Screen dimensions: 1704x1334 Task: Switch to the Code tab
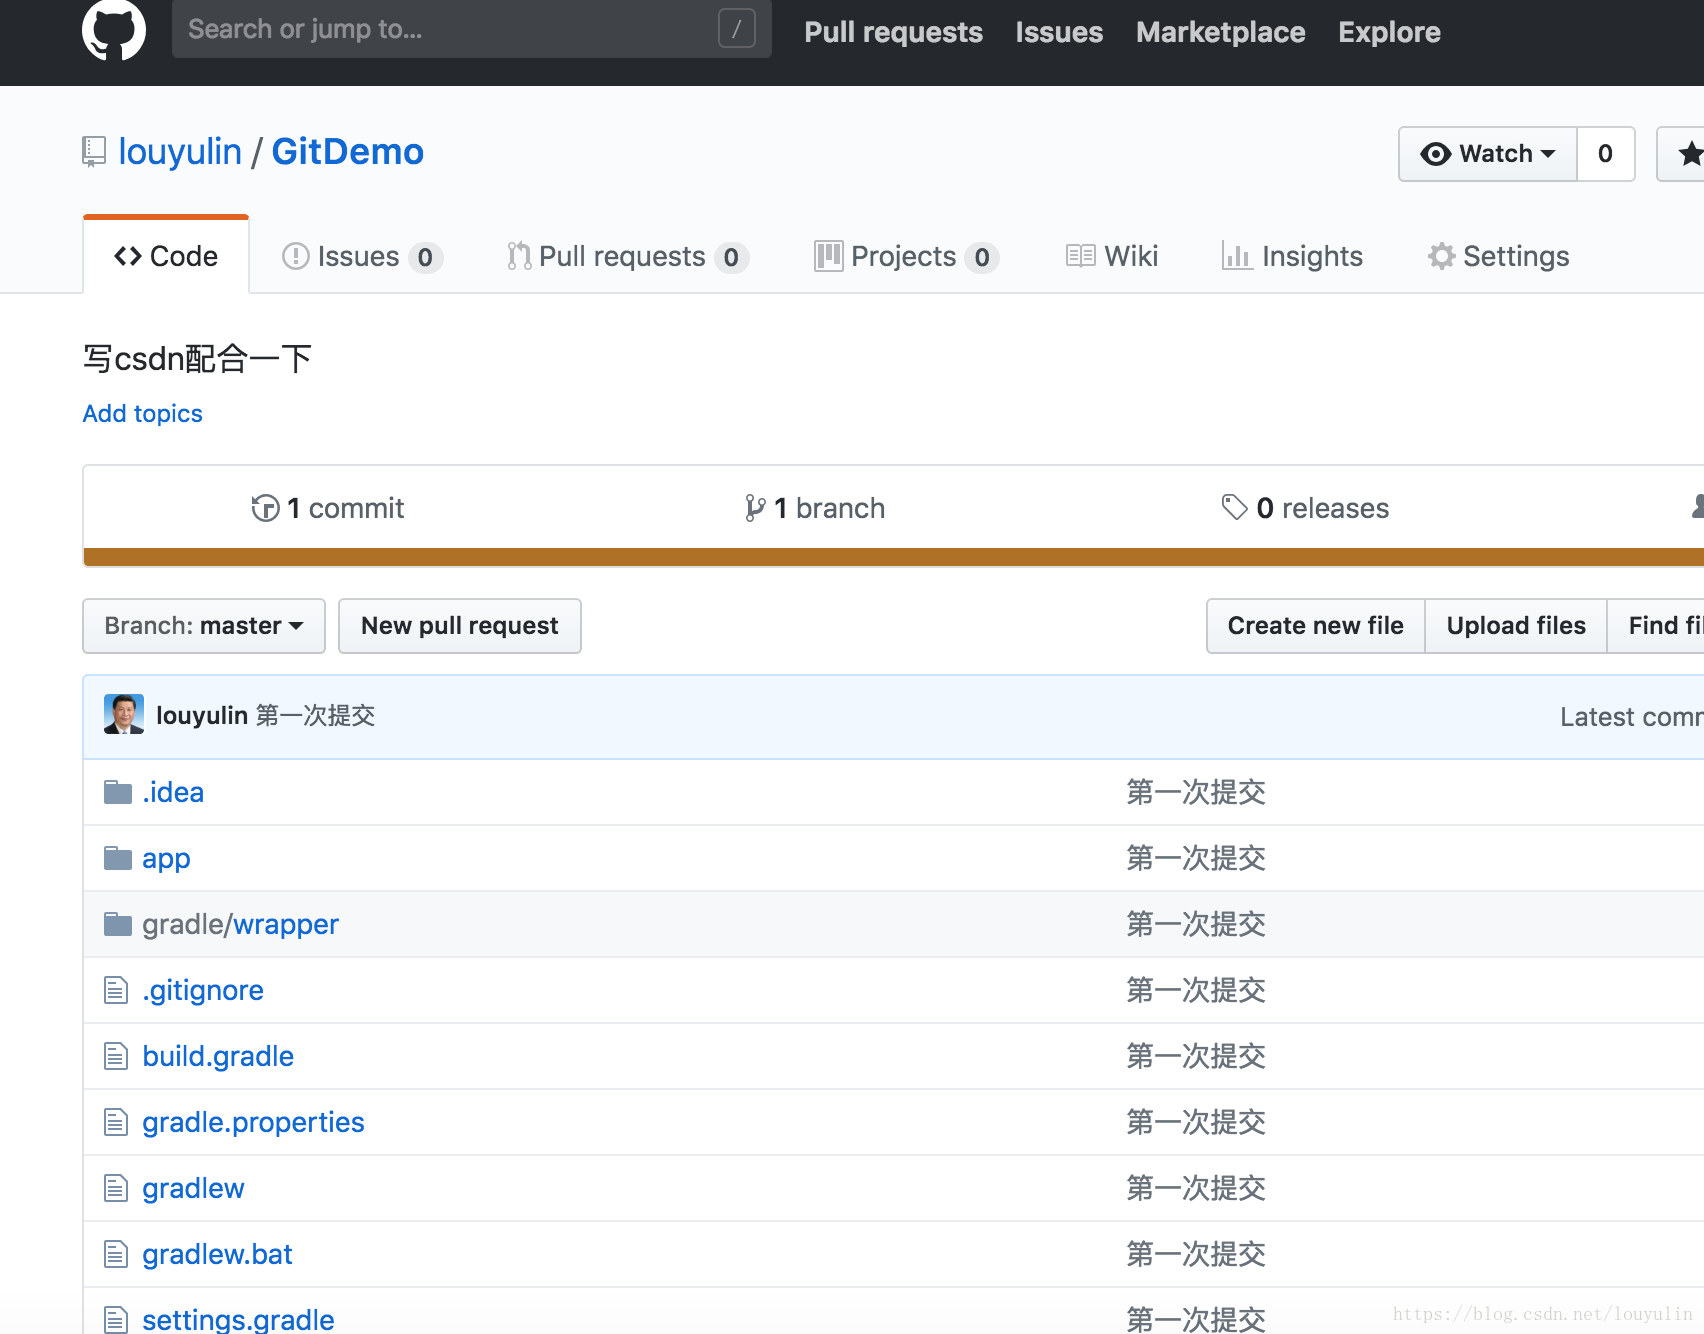coord(166,256)
